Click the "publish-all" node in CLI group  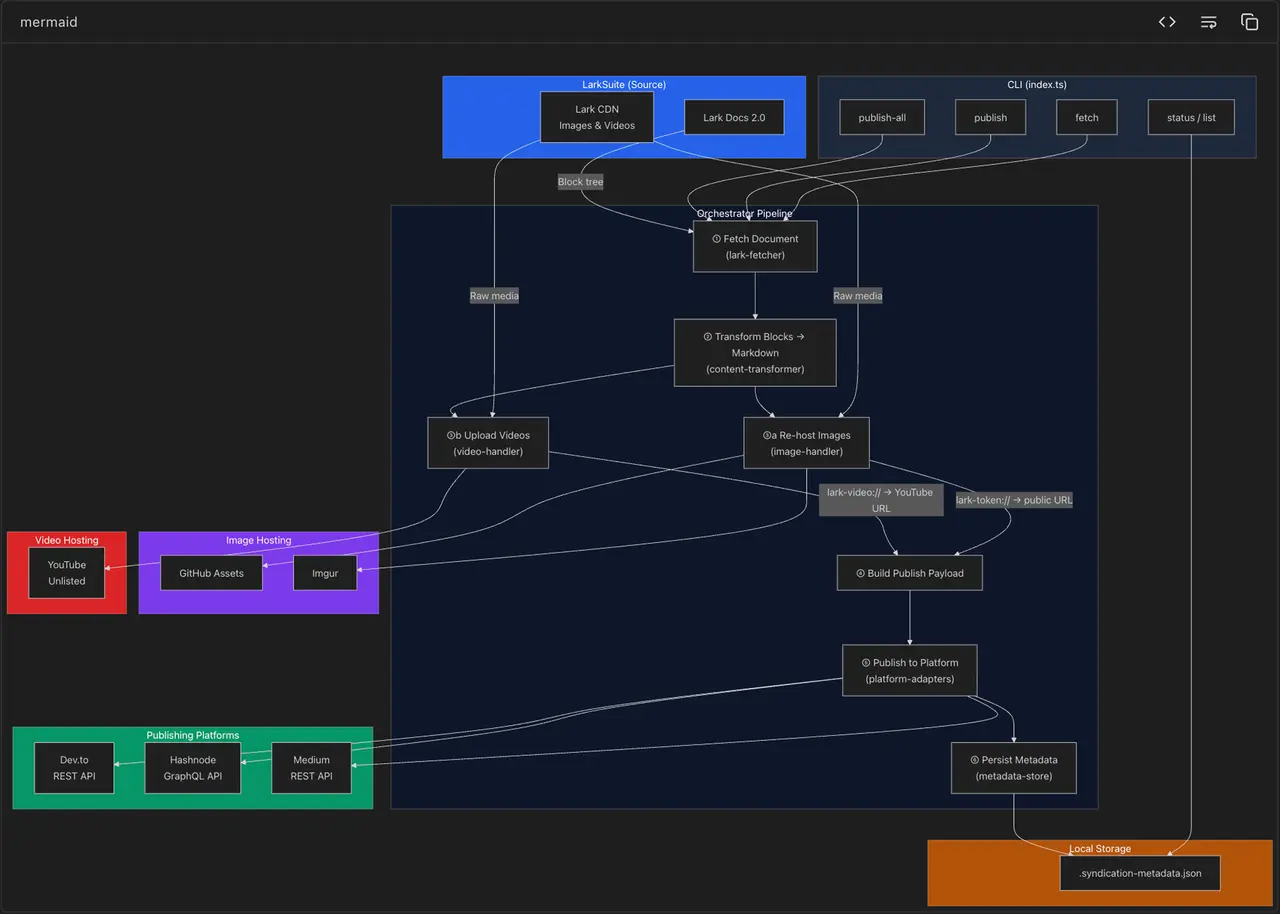pos(881,117)
